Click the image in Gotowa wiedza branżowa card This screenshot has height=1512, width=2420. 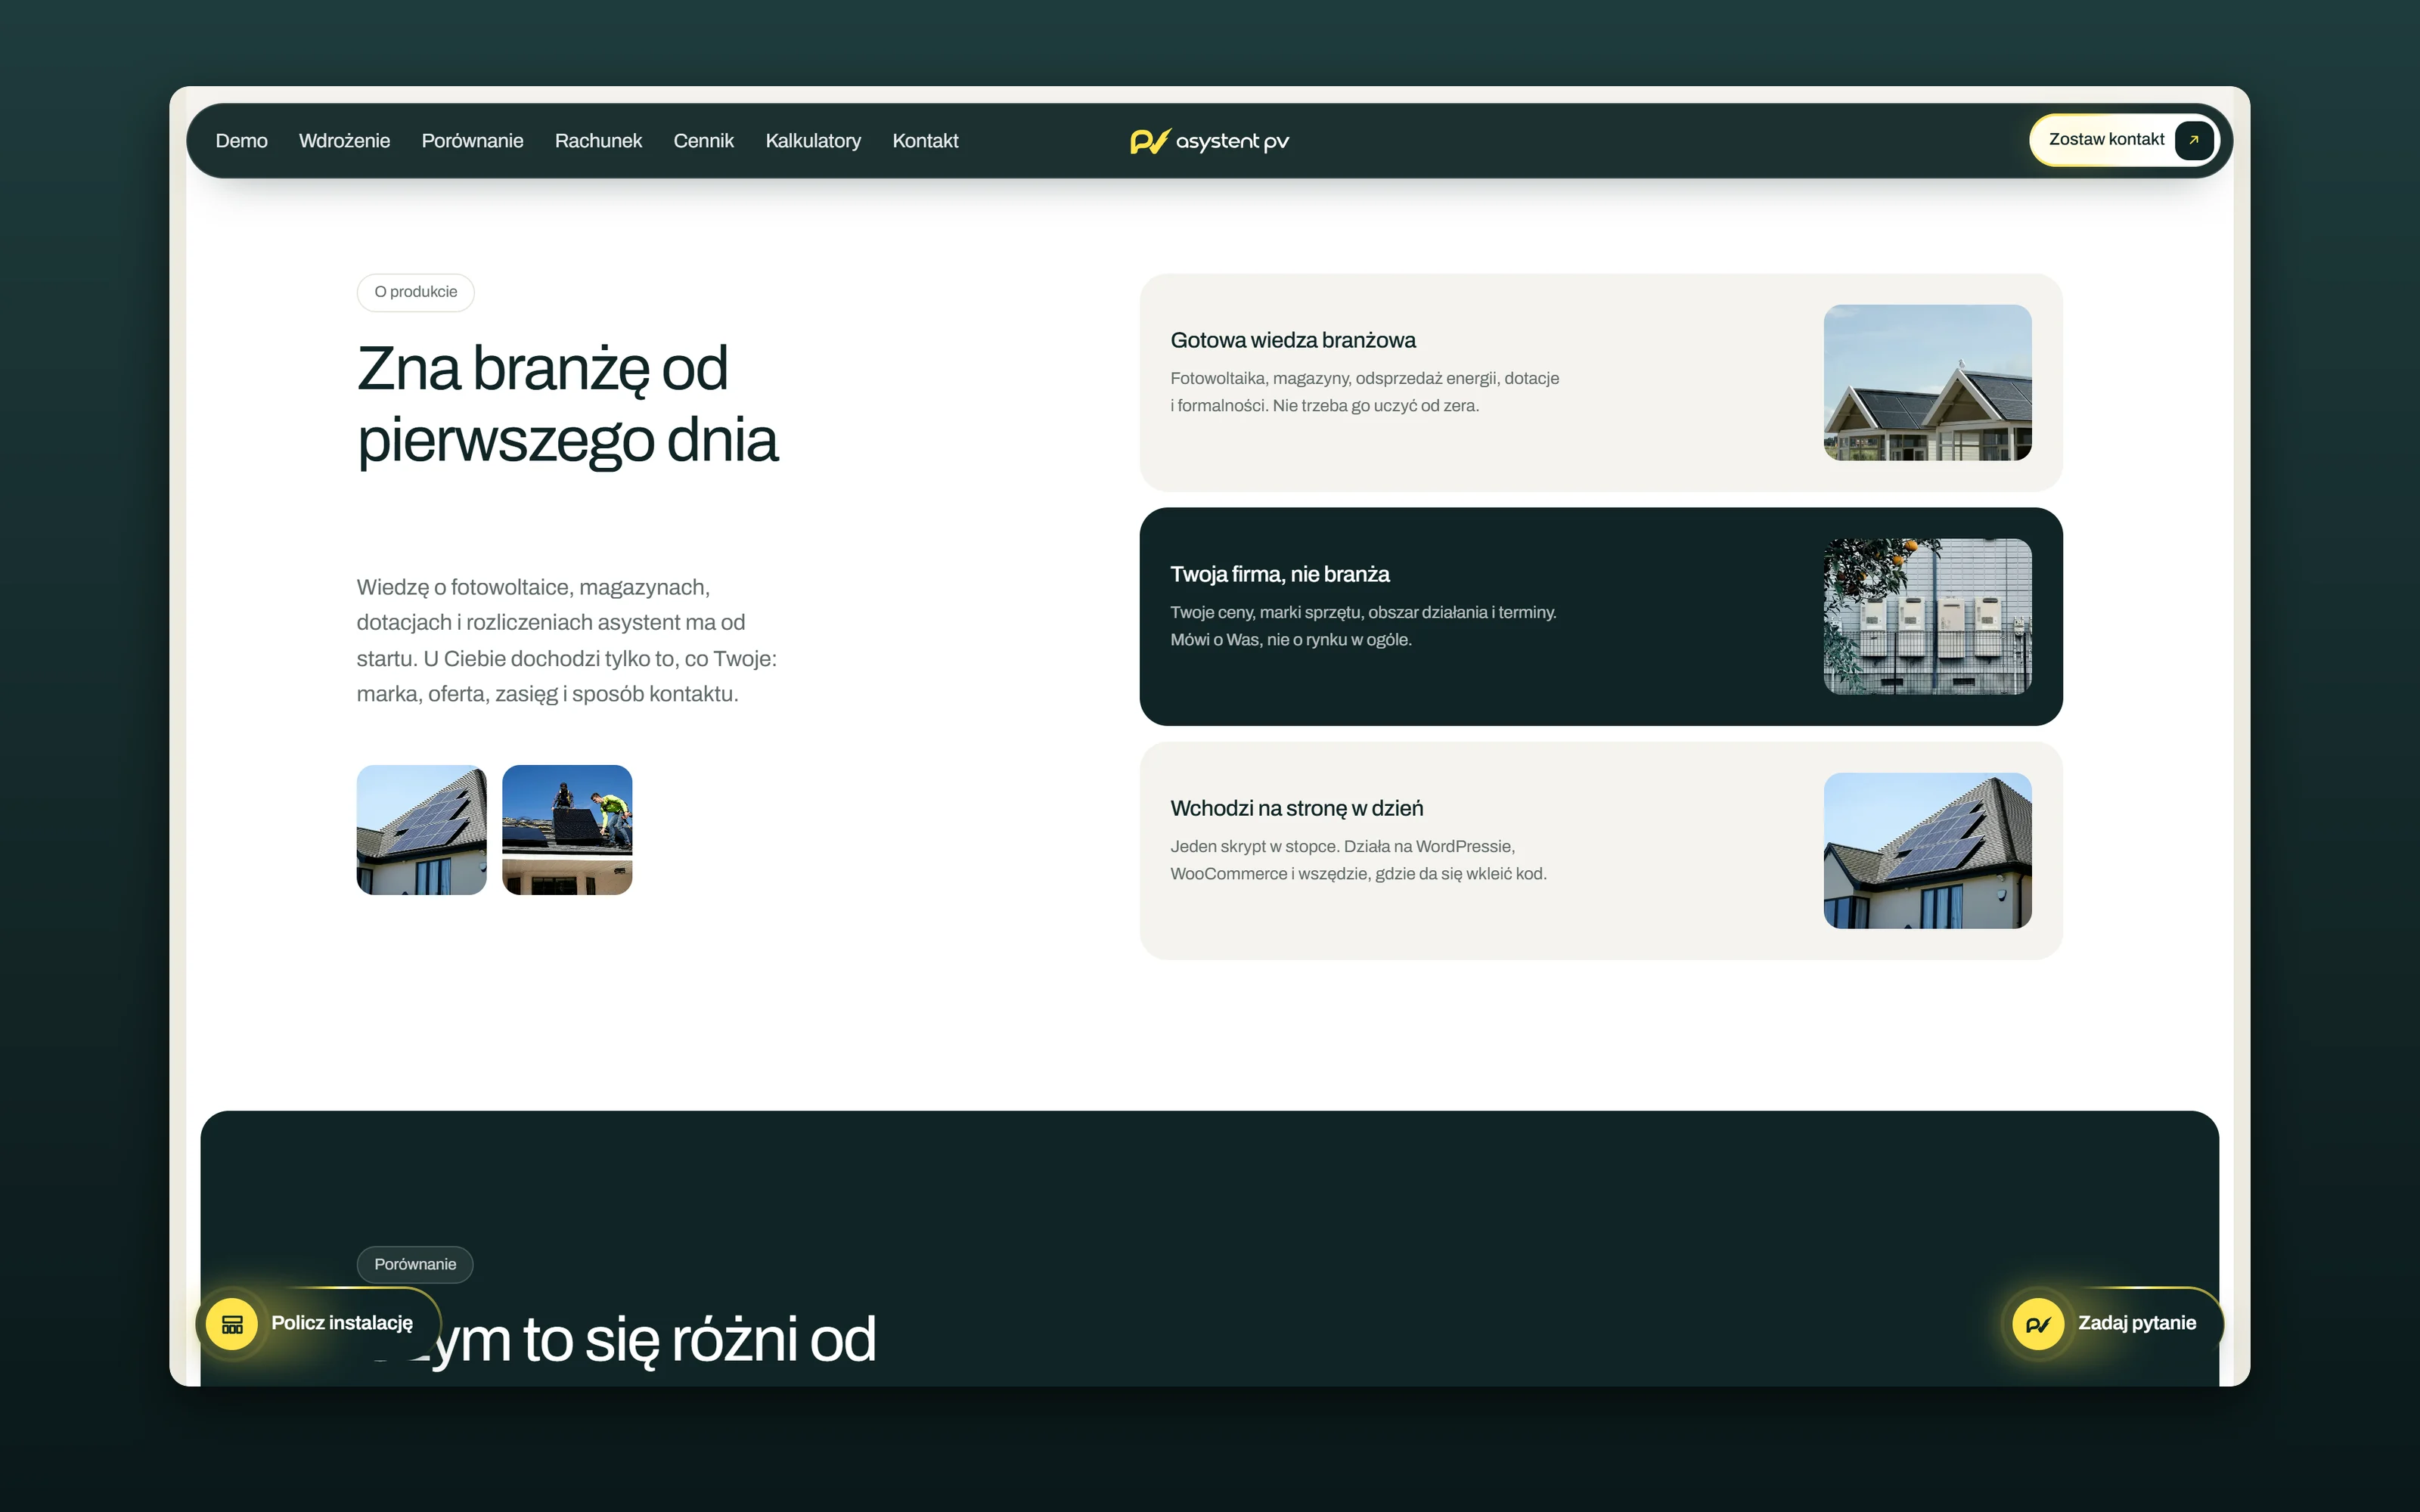pos(1927,382)
